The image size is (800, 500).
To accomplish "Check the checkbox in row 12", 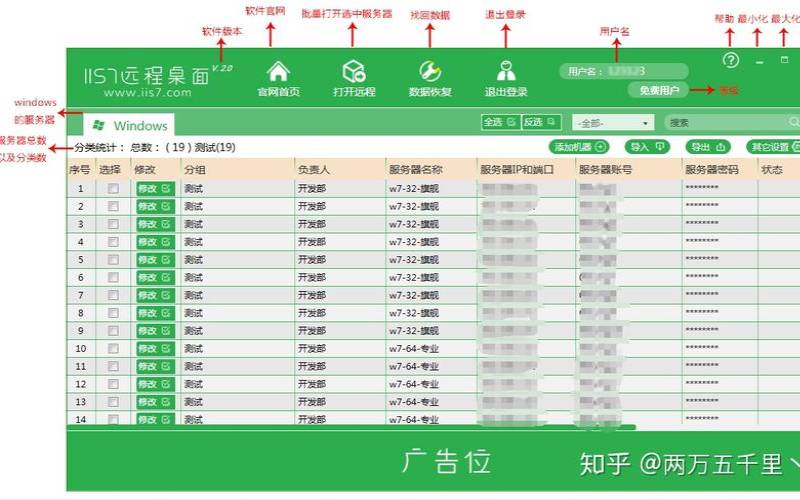I will [113, 384].
